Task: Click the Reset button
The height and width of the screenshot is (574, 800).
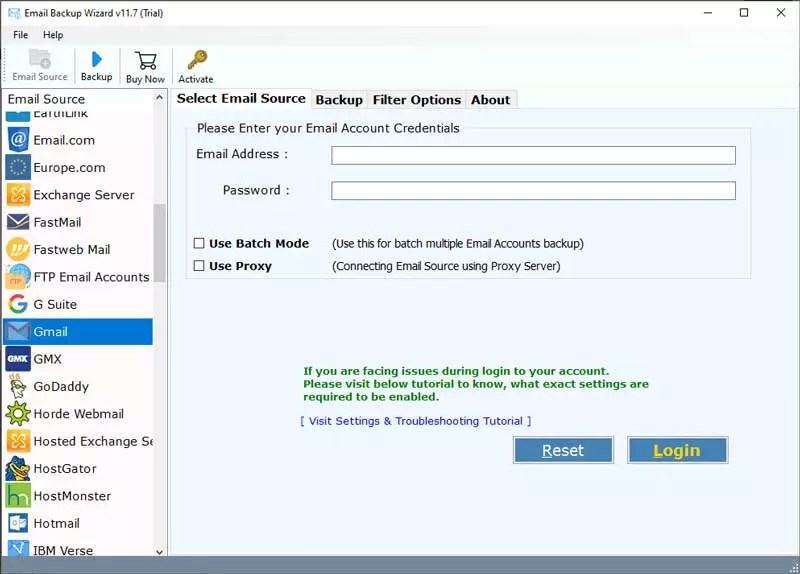Action: (563, 450)
